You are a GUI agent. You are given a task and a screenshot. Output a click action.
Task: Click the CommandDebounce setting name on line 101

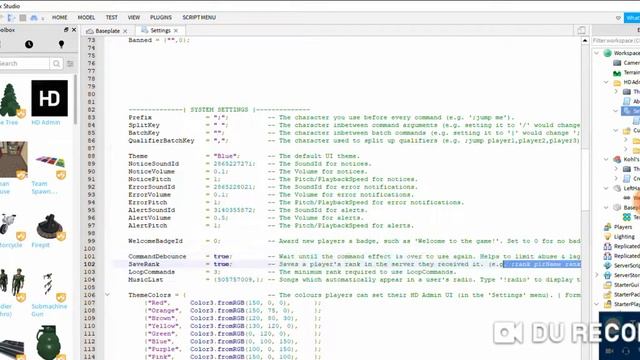[157, 256]
